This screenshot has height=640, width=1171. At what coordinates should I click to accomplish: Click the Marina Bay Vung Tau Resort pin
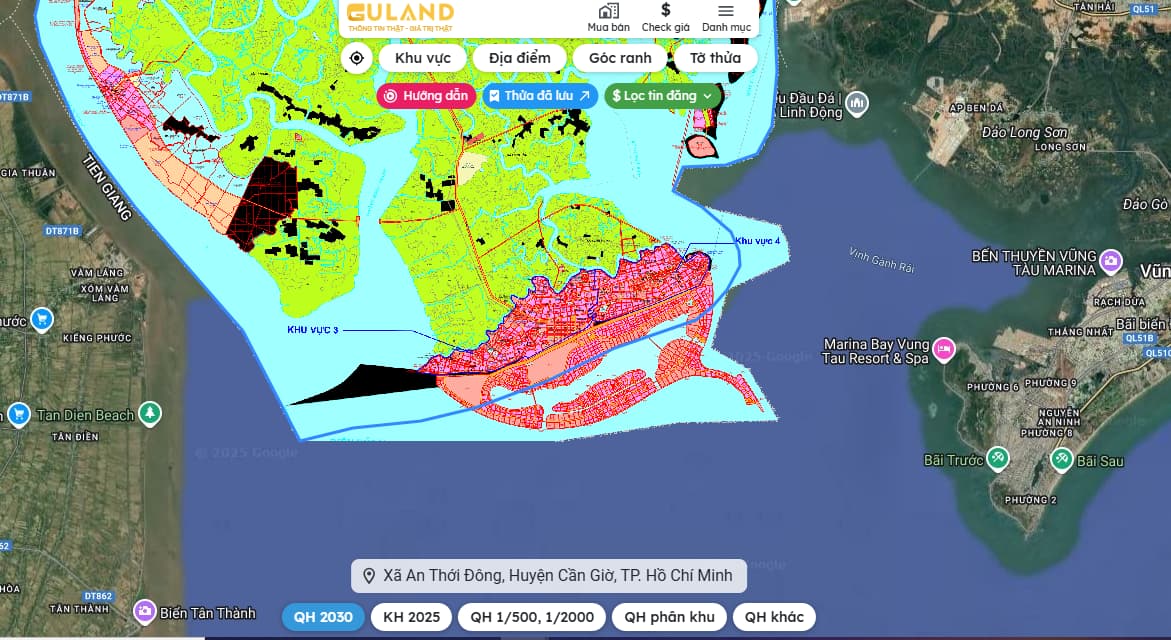945,349
